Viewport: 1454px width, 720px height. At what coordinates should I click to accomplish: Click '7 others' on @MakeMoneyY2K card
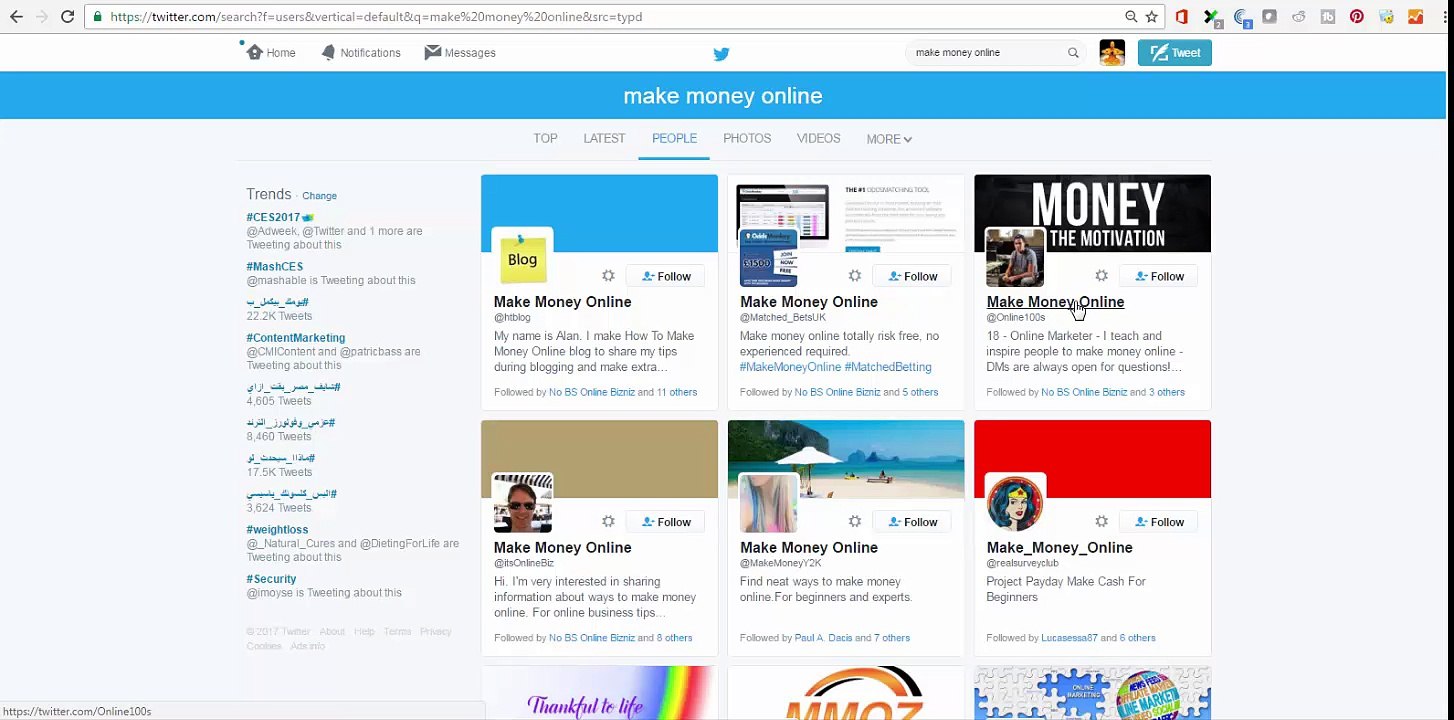point(892,638)
